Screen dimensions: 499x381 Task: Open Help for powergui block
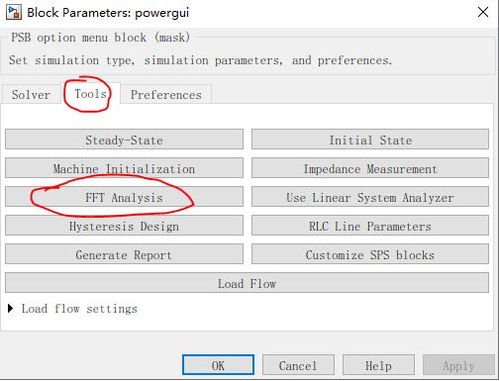coord(379,365)
